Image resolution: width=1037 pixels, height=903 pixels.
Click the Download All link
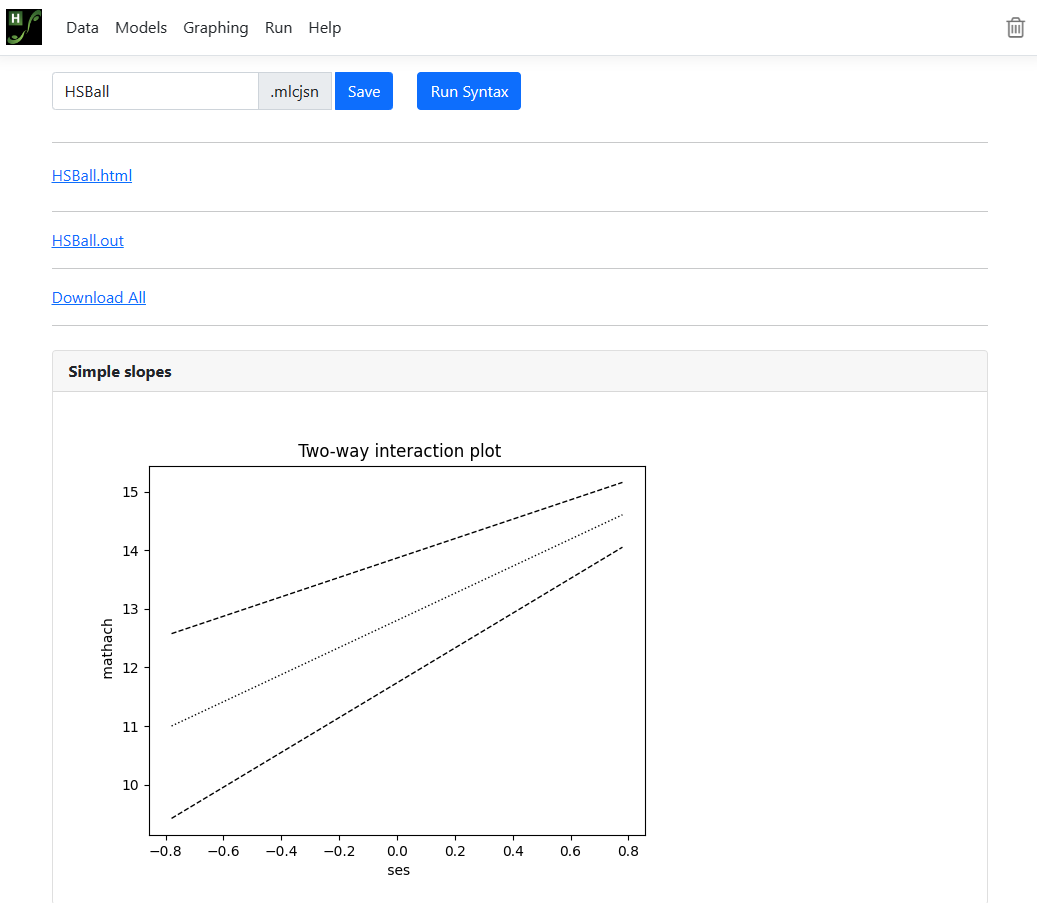click(x=99, y=298)
